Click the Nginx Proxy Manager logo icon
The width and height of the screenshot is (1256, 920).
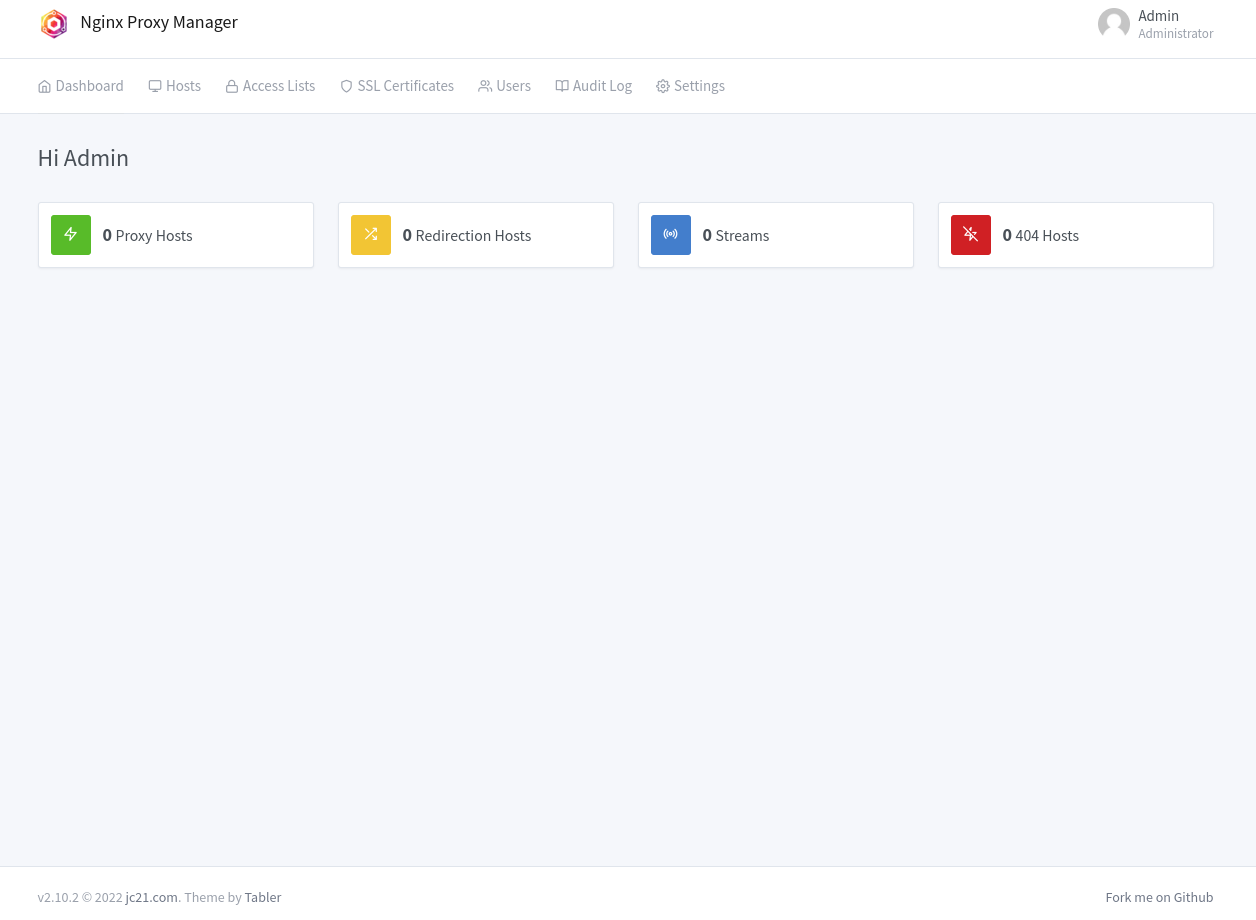[54, 24]
